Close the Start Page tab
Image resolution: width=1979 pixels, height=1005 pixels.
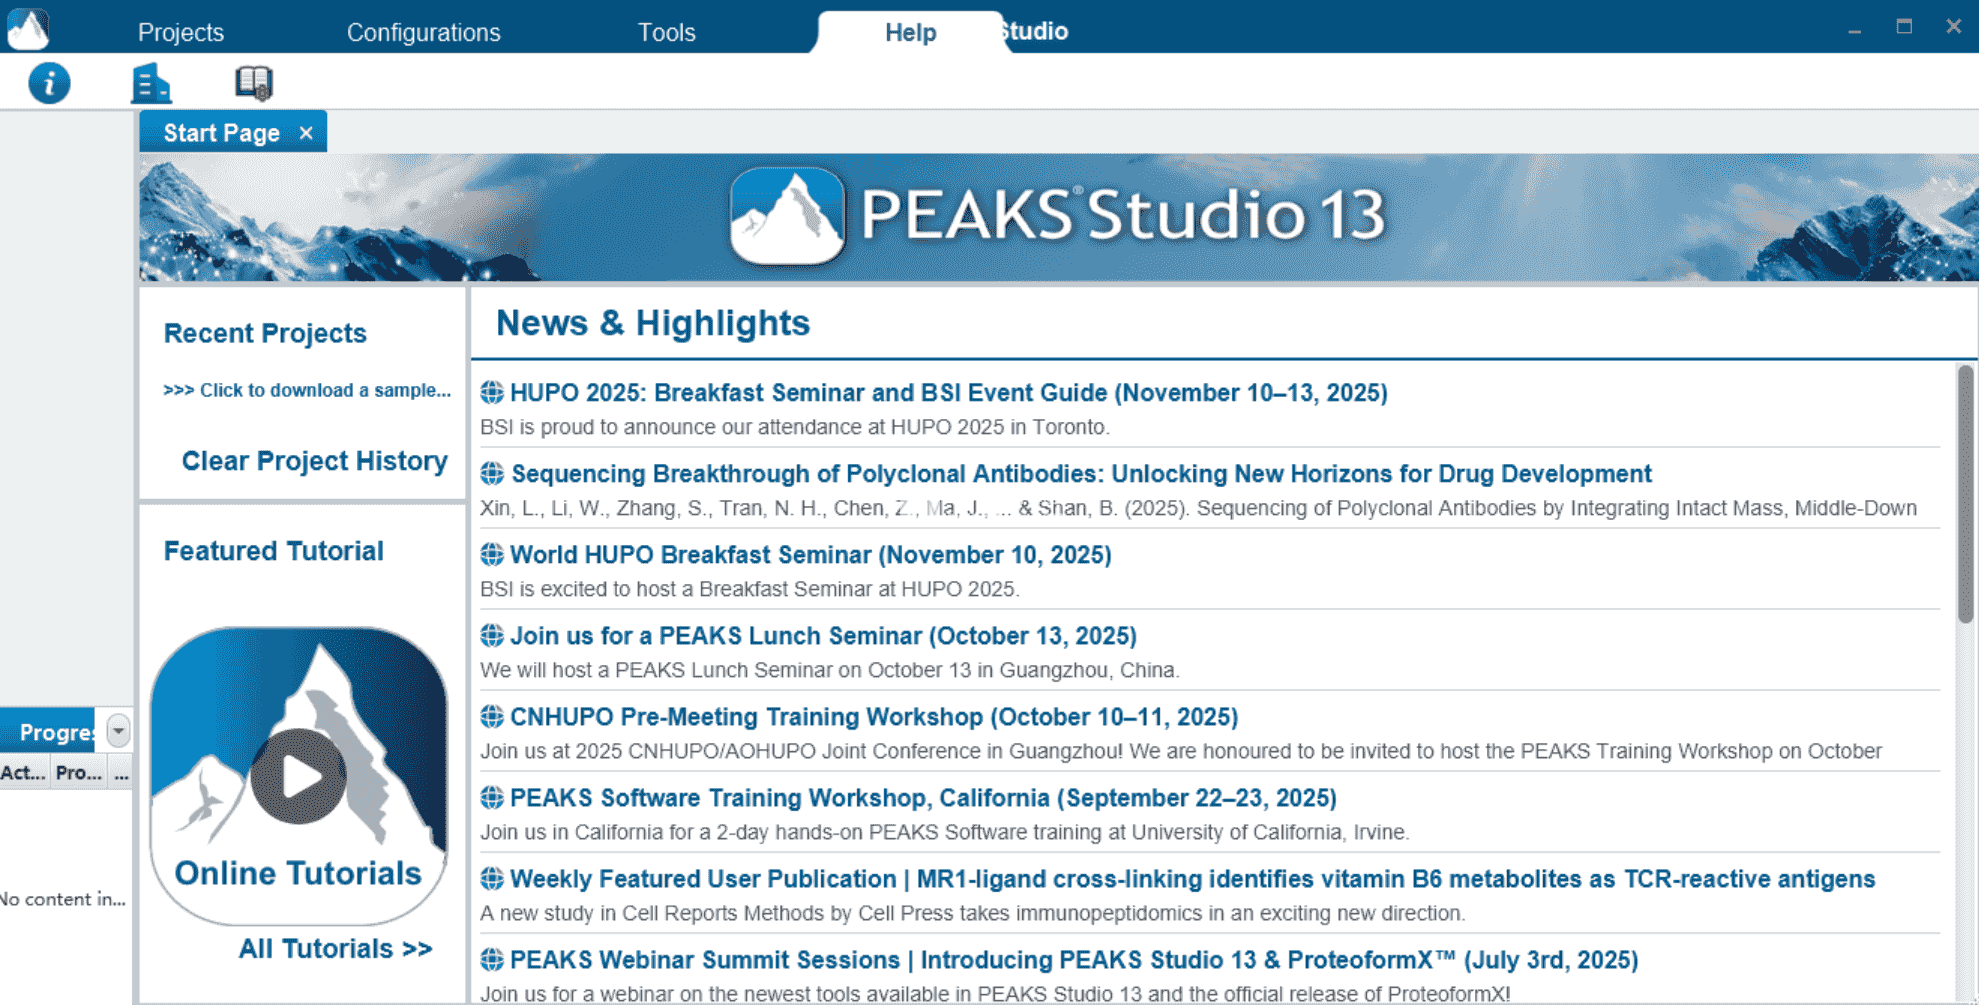(x=306, y=133)
